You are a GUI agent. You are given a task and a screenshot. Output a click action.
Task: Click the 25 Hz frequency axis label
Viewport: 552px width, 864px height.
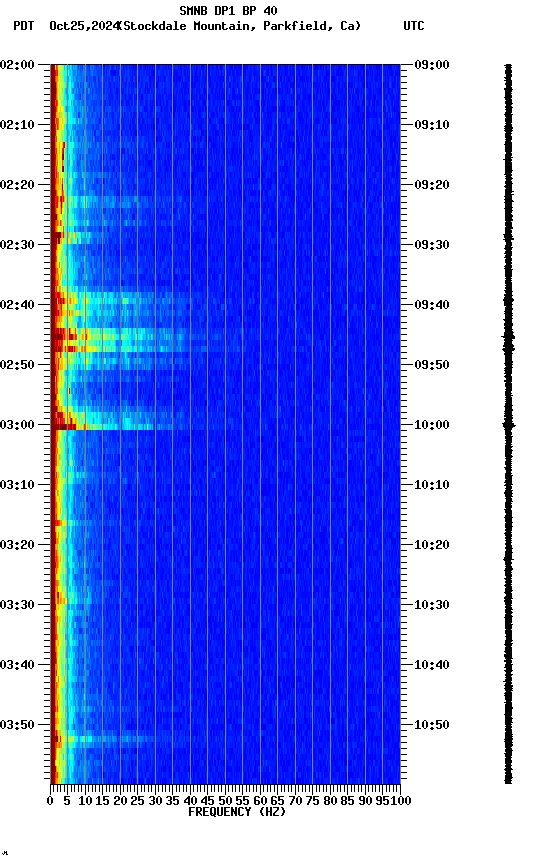coord(137,801)
